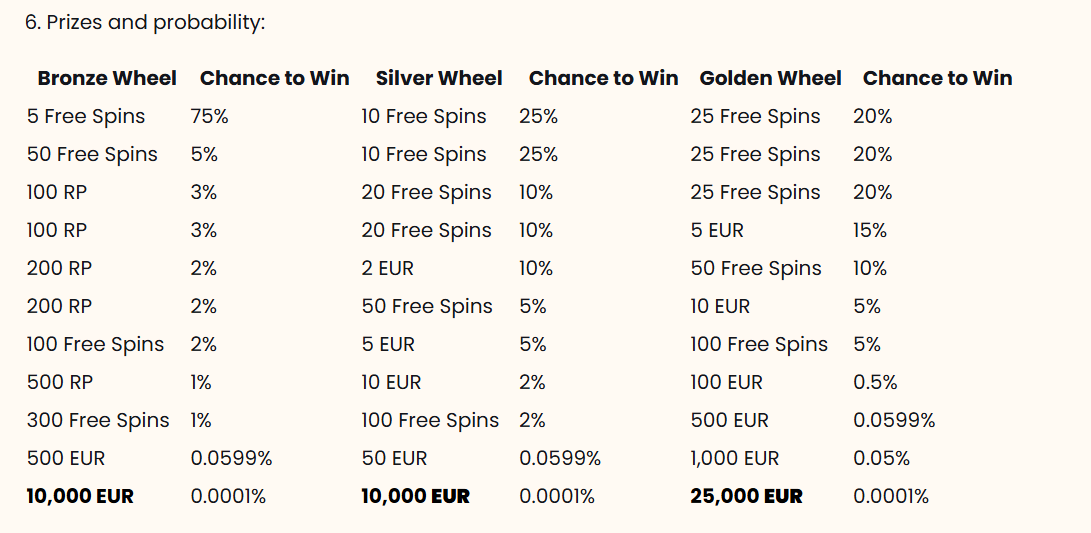Click the "6. Prizes and probability:" heading

point(145,22)
